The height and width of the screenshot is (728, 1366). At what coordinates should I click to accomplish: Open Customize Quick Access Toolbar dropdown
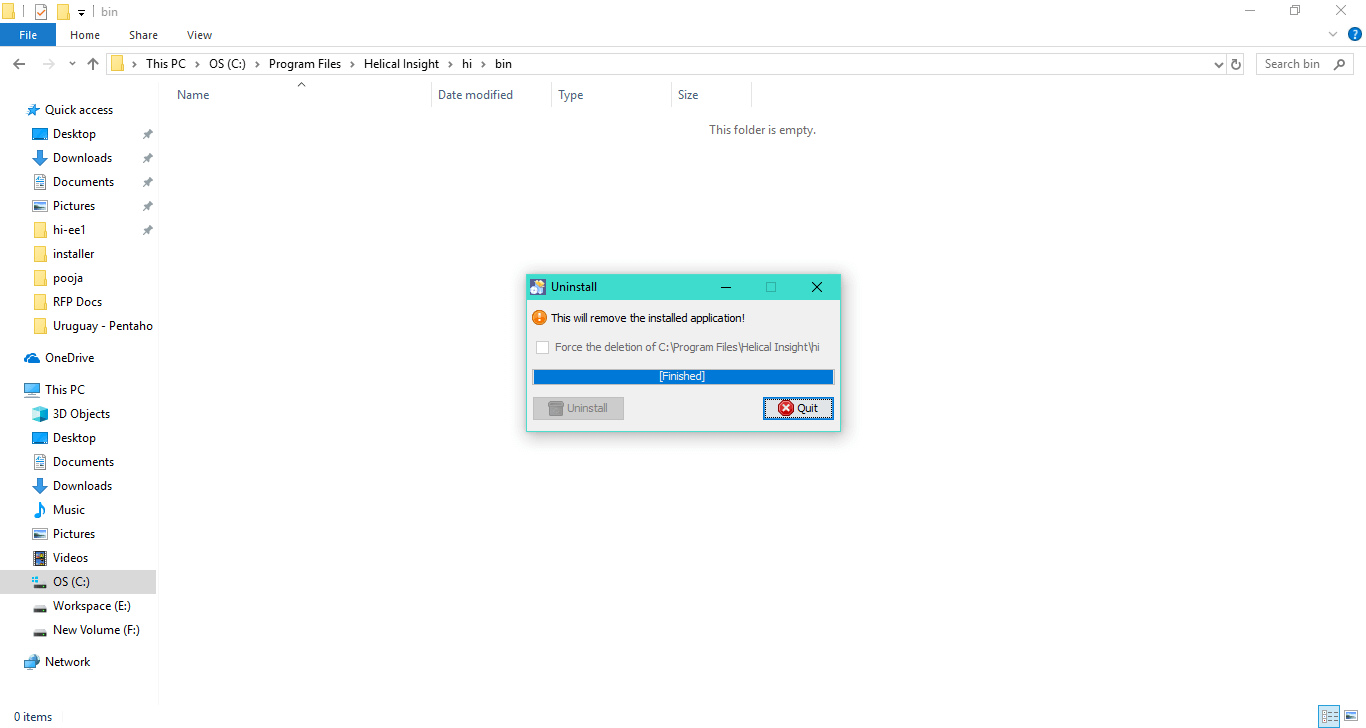81,13
